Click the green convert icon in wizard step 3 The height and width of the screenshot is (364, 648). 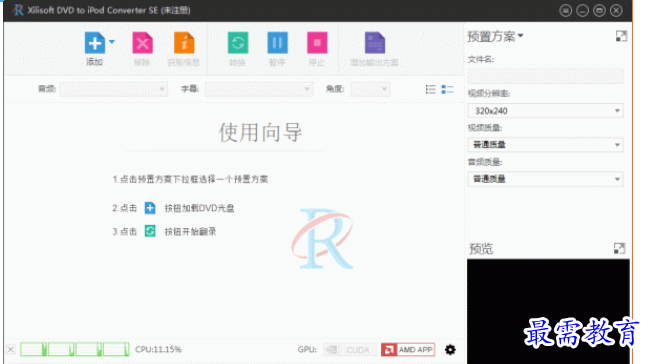click(x=150, y=231)
